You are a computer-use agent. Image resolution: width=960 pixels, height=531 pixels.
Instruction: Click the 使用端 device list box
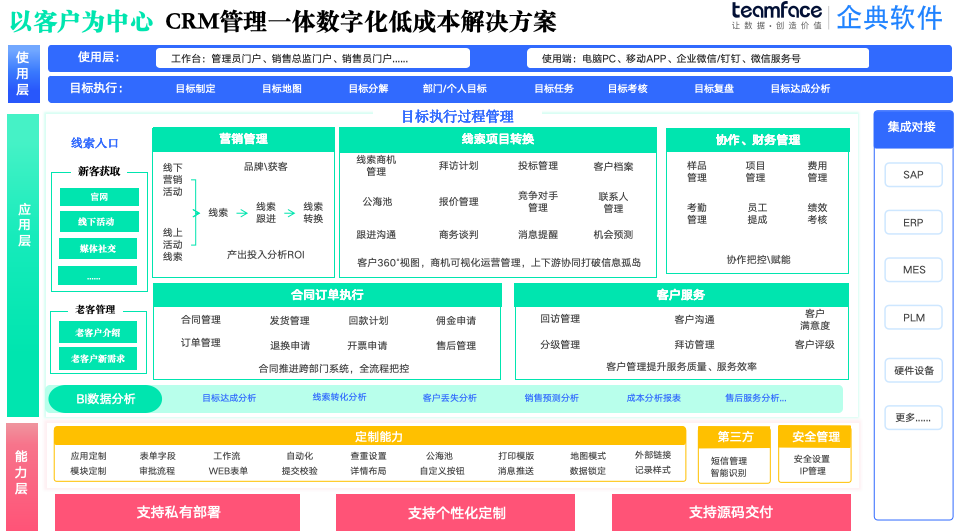(698, 59)
